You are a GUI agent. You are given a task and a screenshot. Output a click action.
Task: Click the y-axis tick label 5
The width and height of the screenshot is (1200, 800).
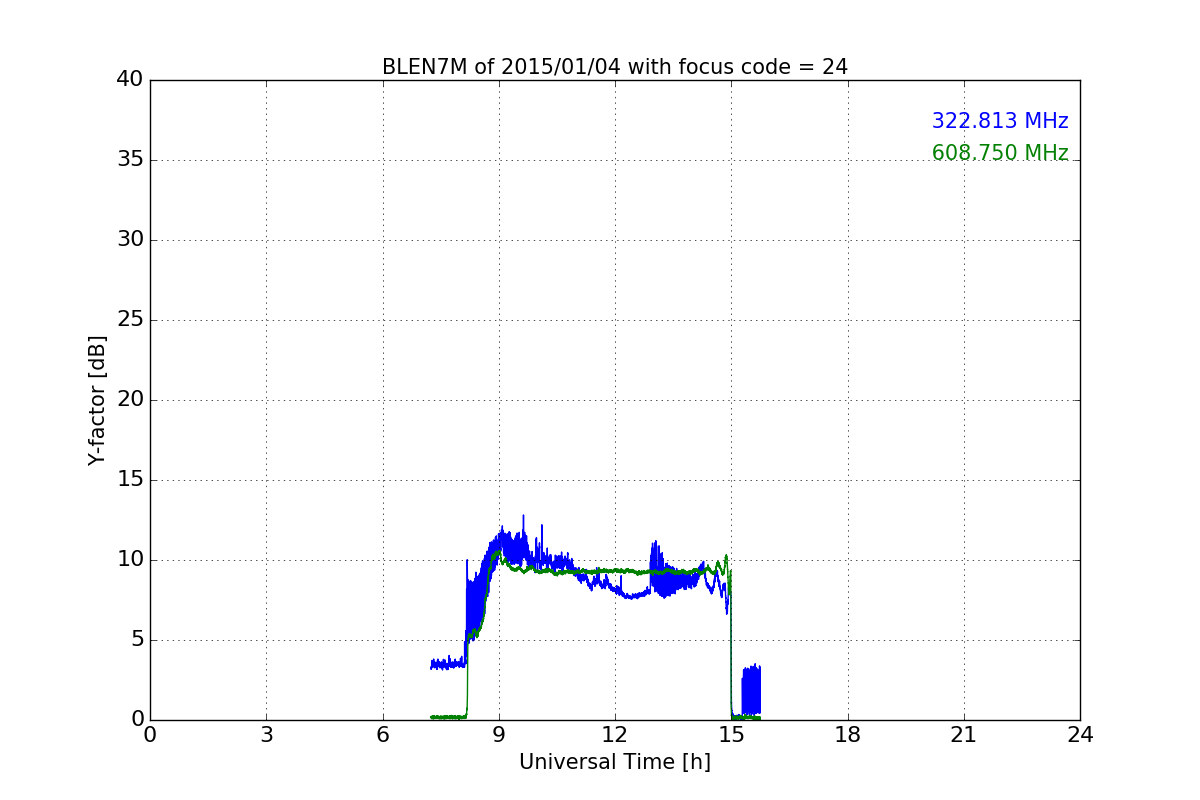coord(137,640)
